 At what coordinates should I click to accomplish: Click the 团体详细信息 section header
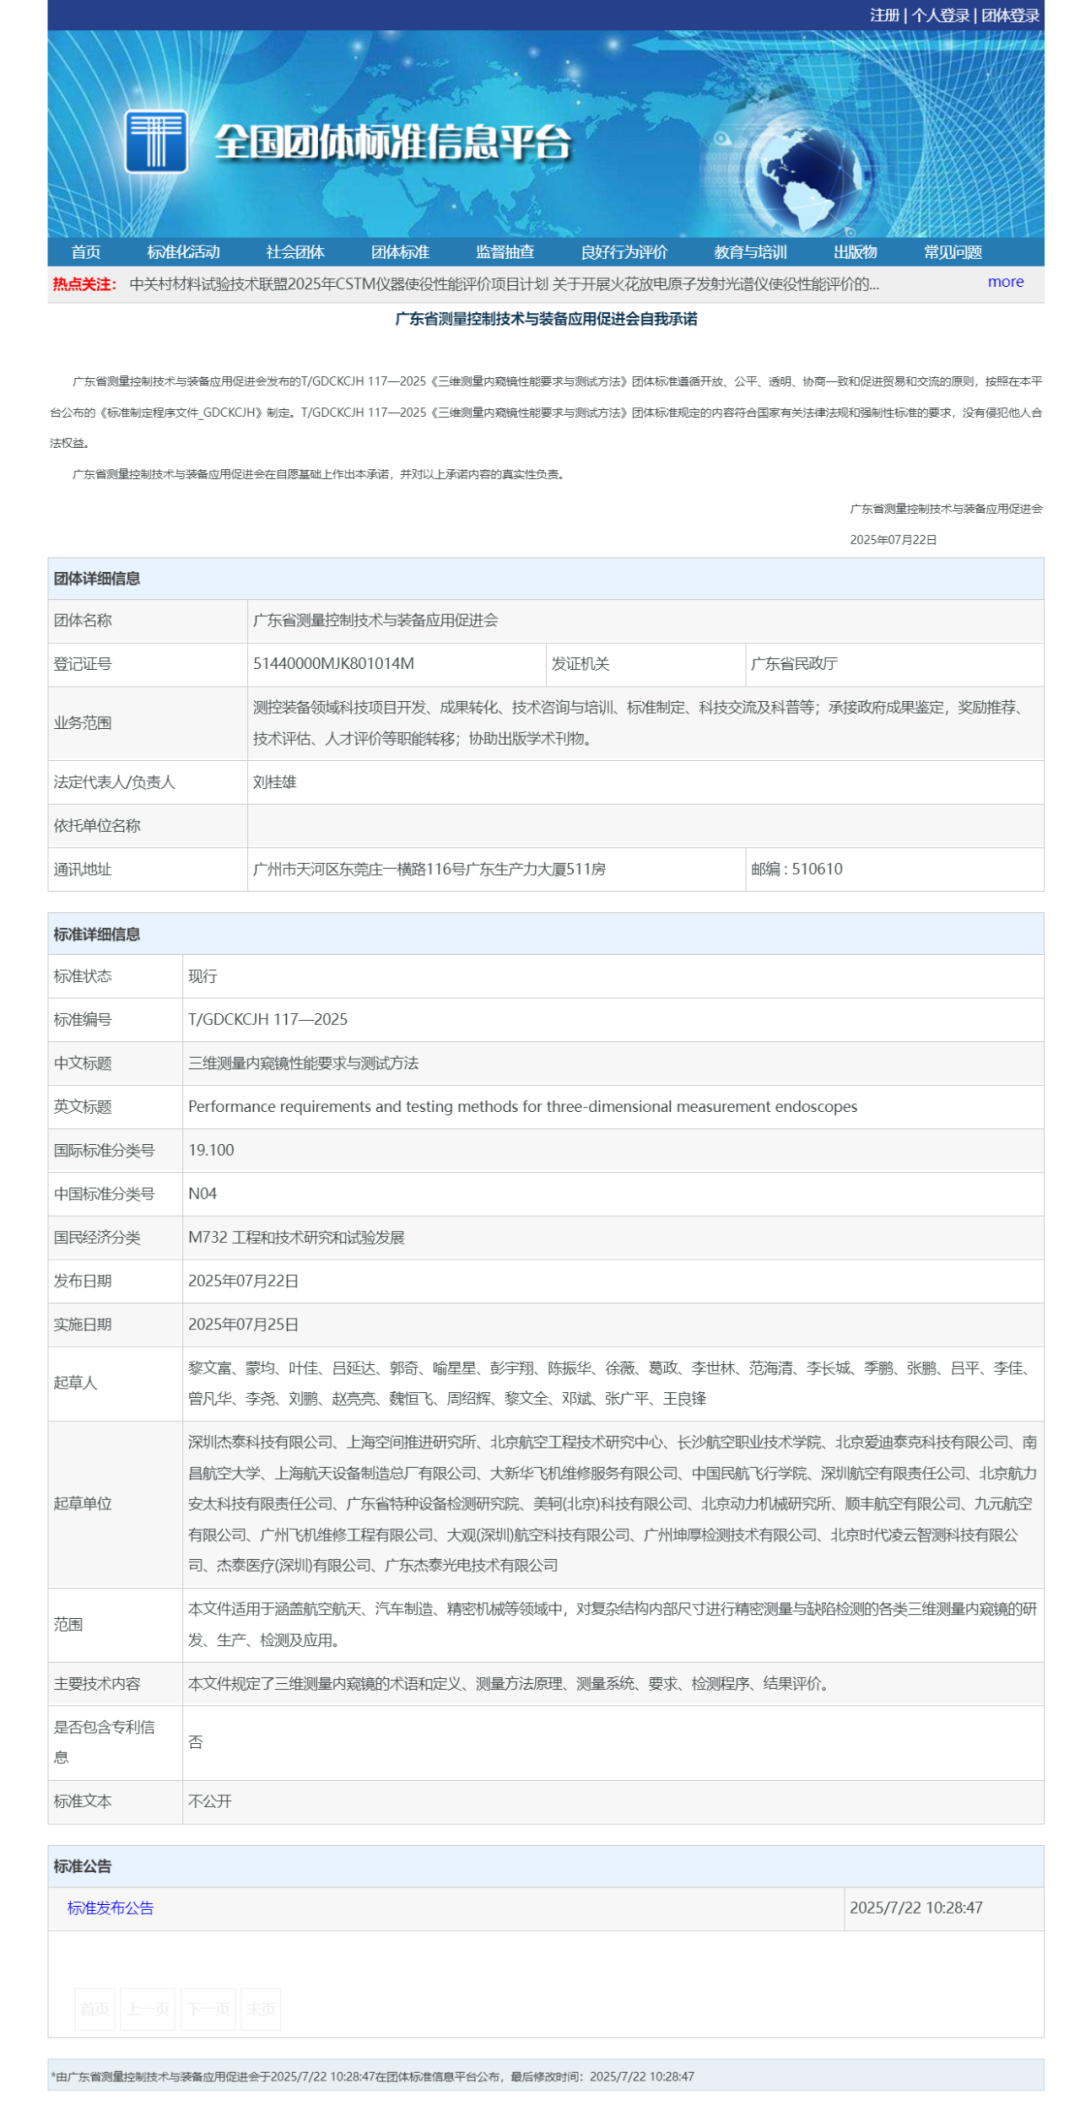pyautogui.click(x=546, y=578)
